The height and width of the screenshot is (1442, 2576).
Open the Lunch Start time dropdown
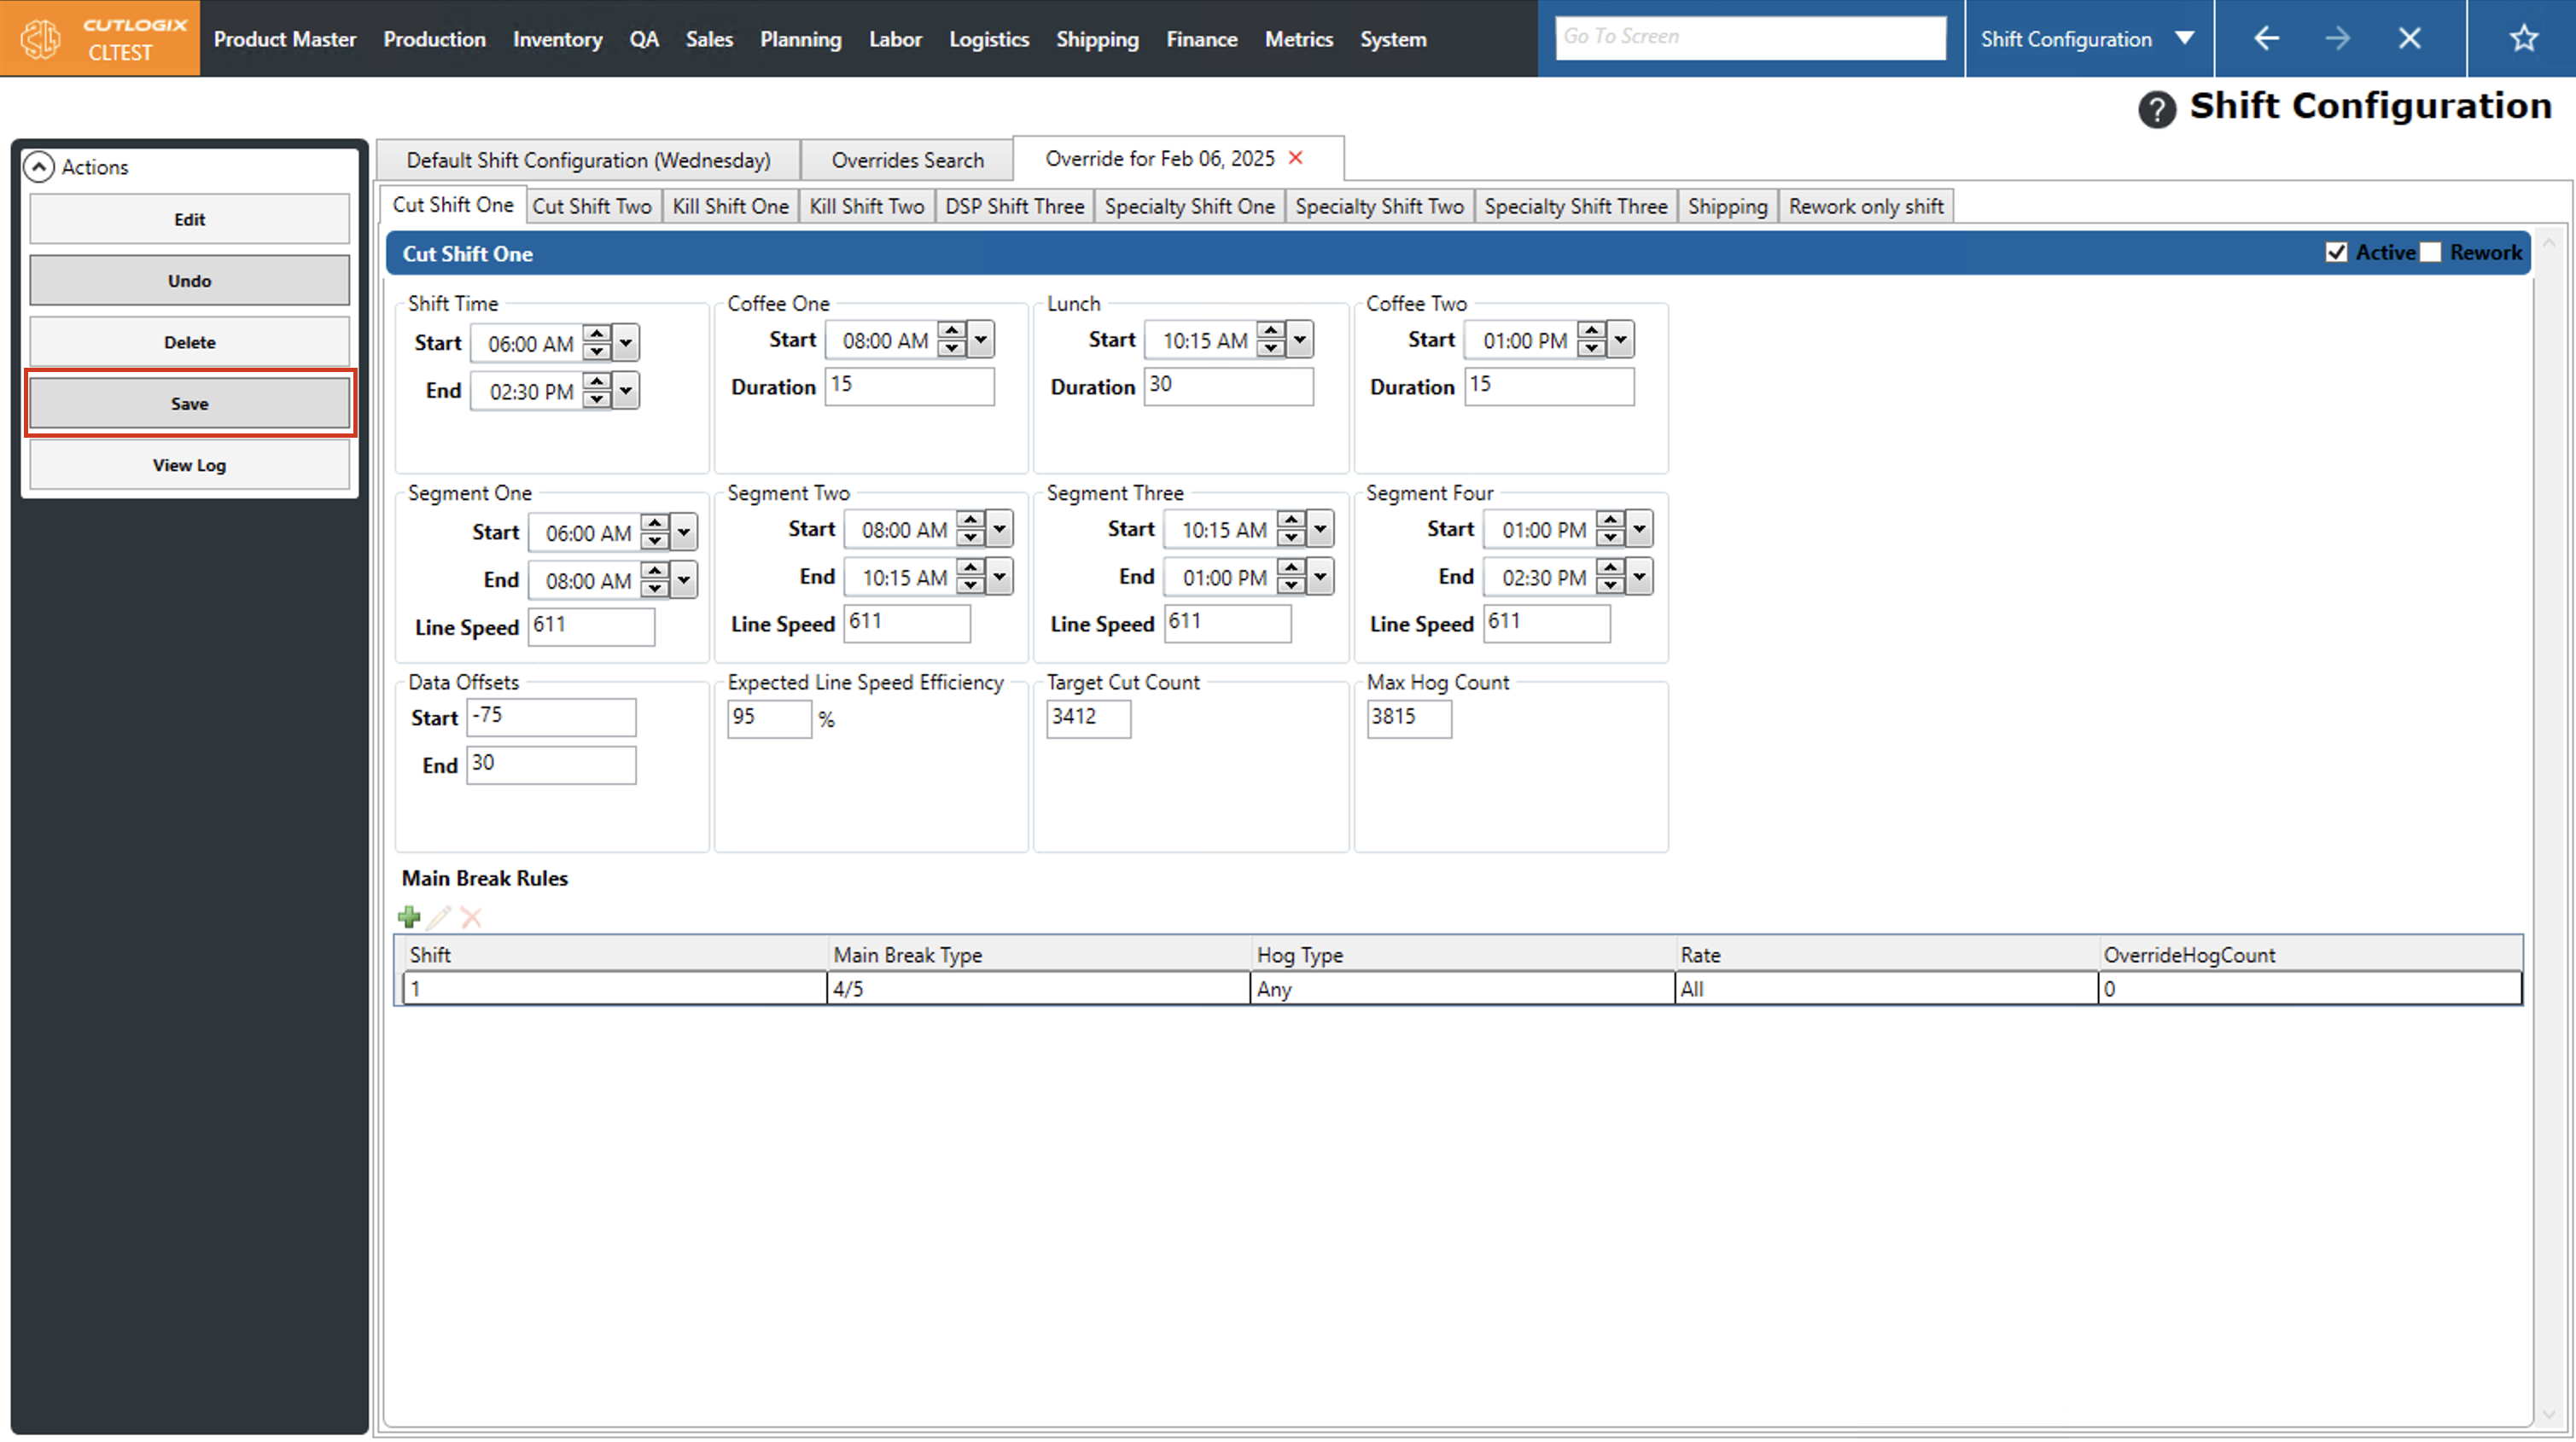tap(1299, 340)
